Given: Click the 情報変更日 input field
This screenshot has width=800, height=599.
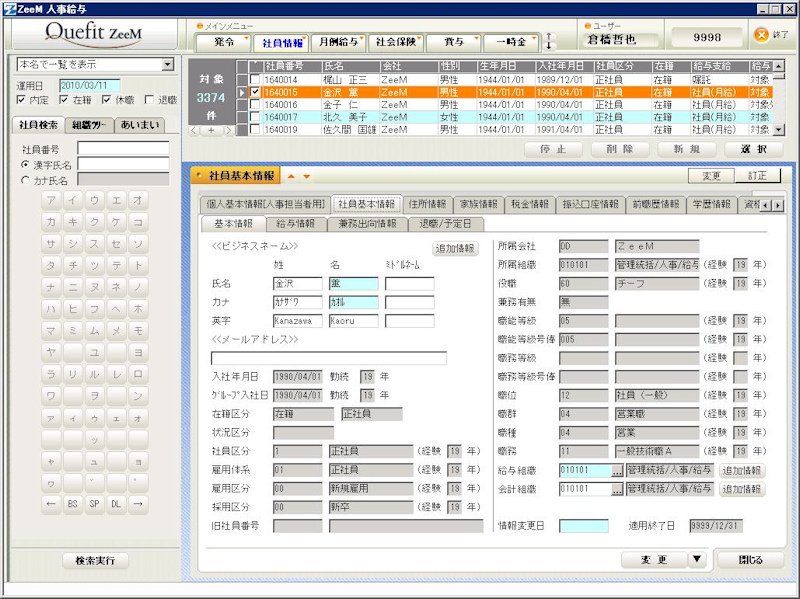Looking at the screenshot, I should 584,526.
